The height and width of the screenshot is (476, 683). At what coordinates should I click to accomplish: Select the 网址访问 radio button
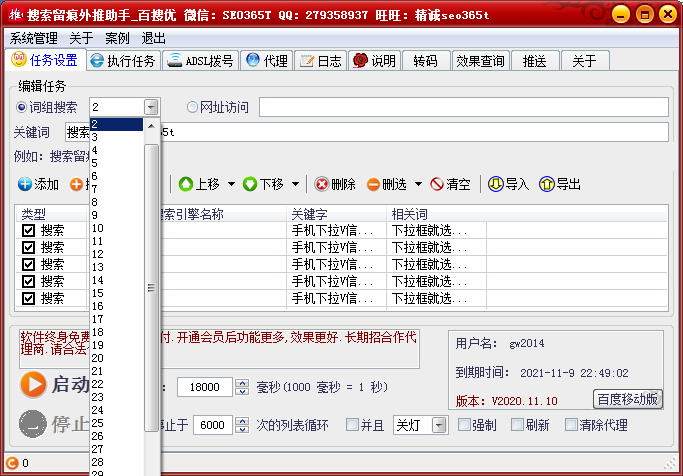[x=192, y=107]
